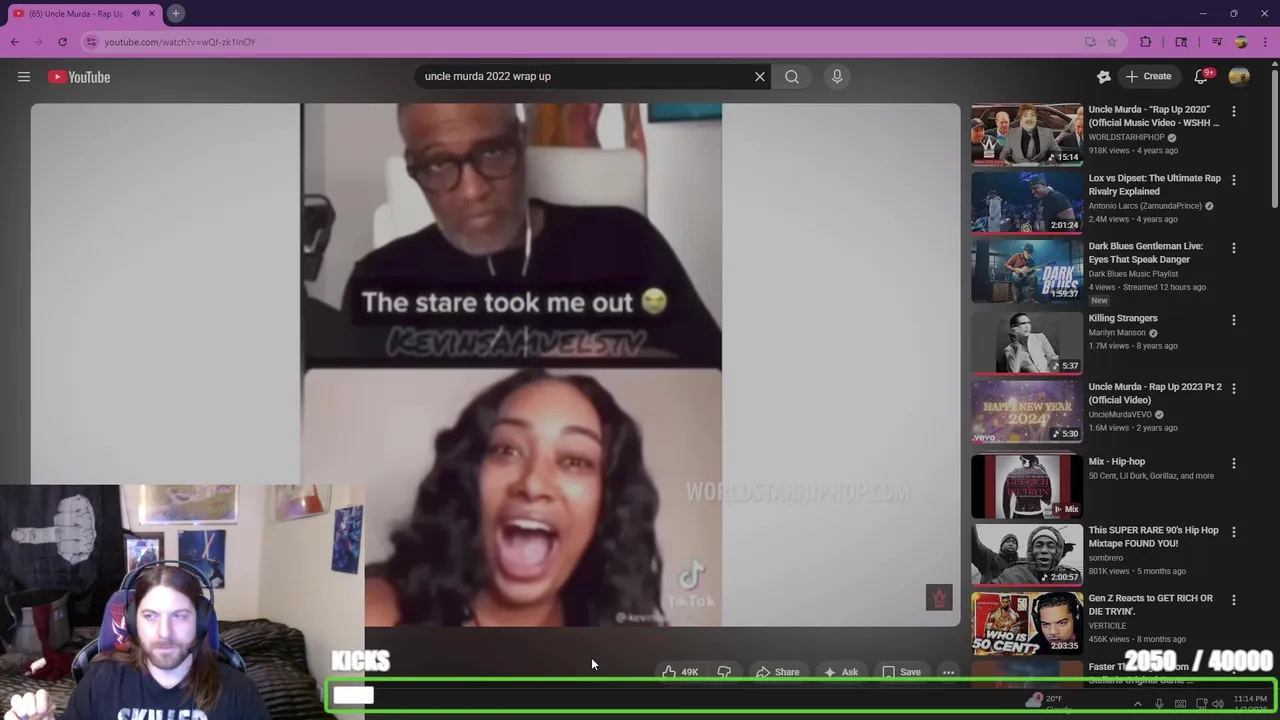
Task: Share the video
Action: 777,672
